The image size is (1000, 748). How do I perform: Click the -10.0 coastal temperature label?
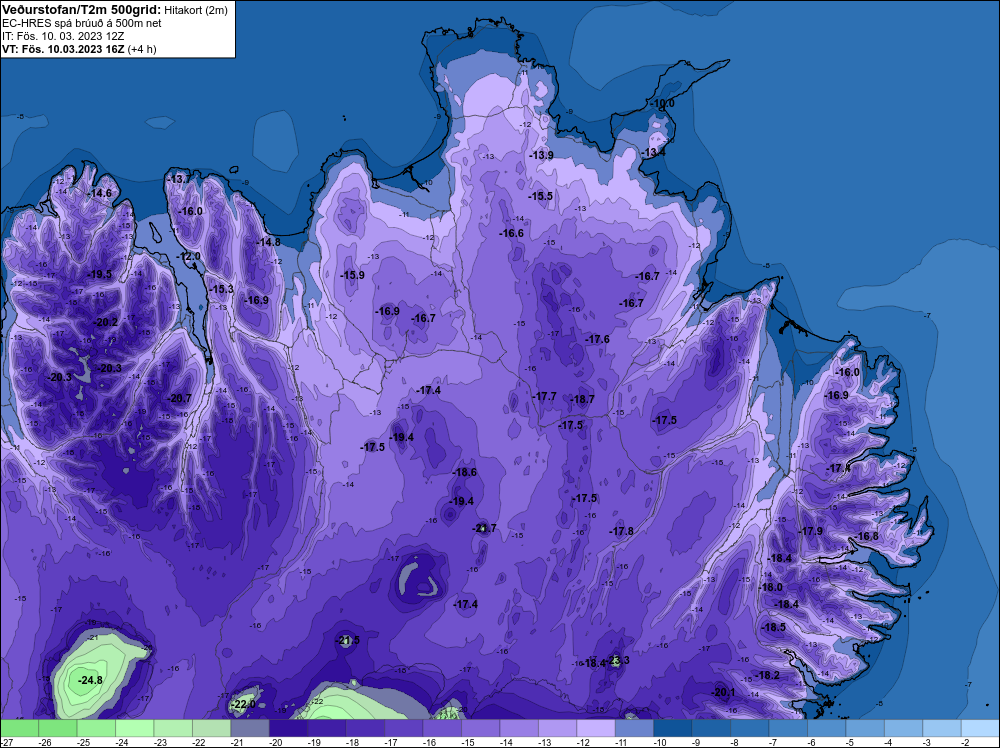coord(662,103)
